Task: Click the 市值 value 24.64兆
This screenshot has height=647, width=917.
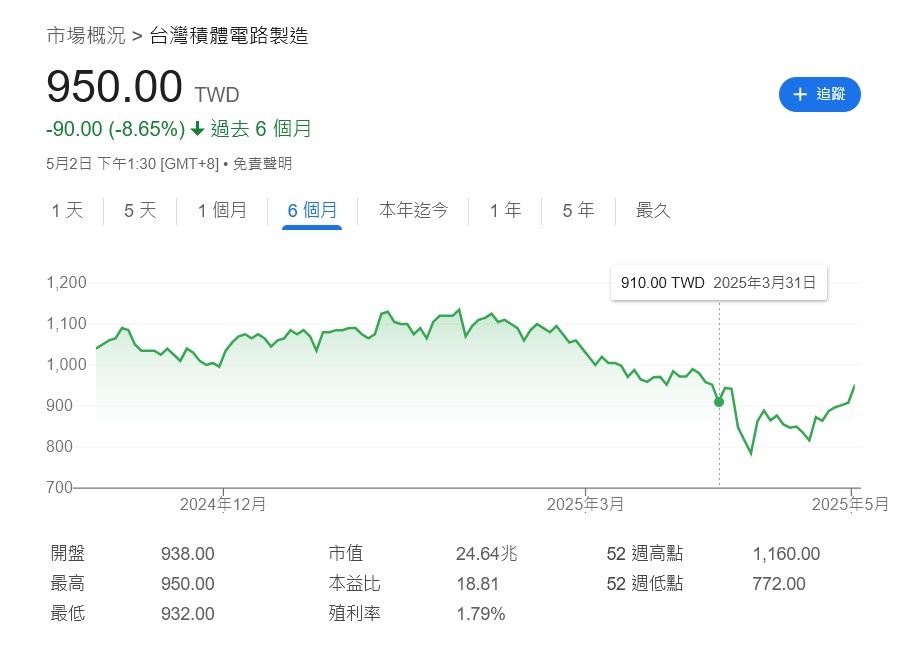Action: 487,553
